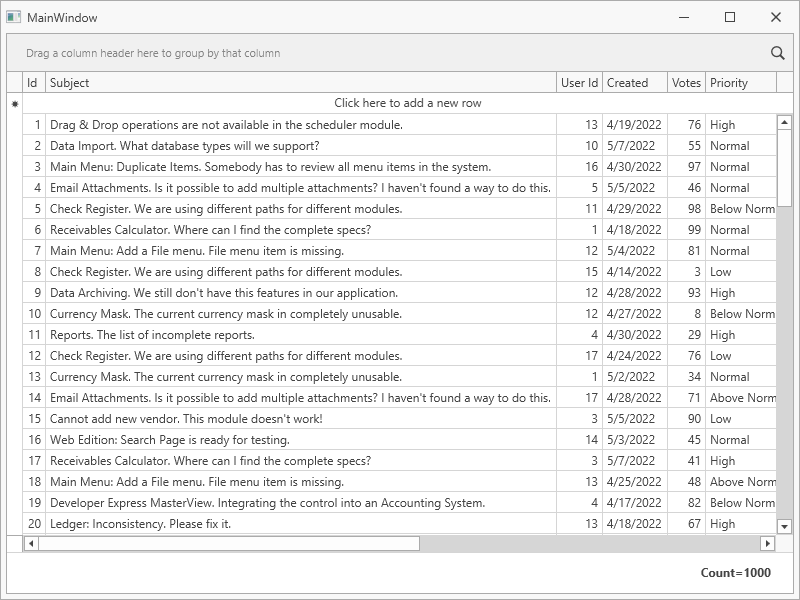
Task: Select row 8 Check Register subject cell
Action: 301,271
